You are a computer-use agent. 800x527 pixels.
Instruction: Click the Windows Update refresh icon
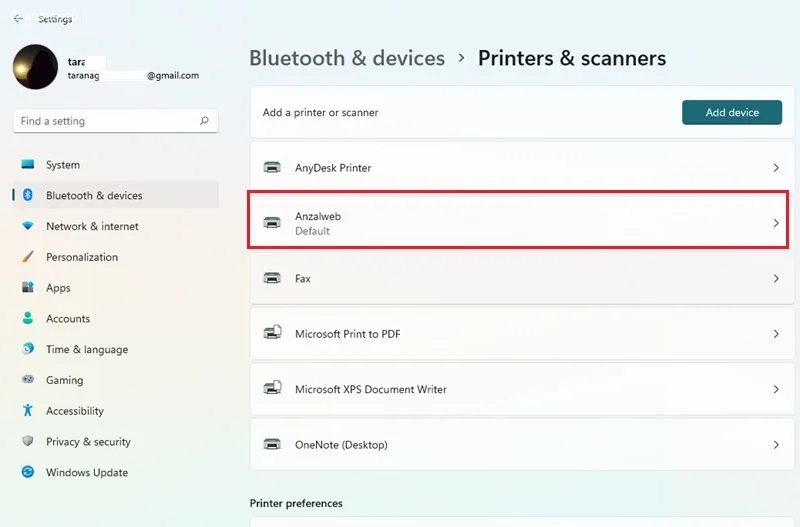[28, 472]
